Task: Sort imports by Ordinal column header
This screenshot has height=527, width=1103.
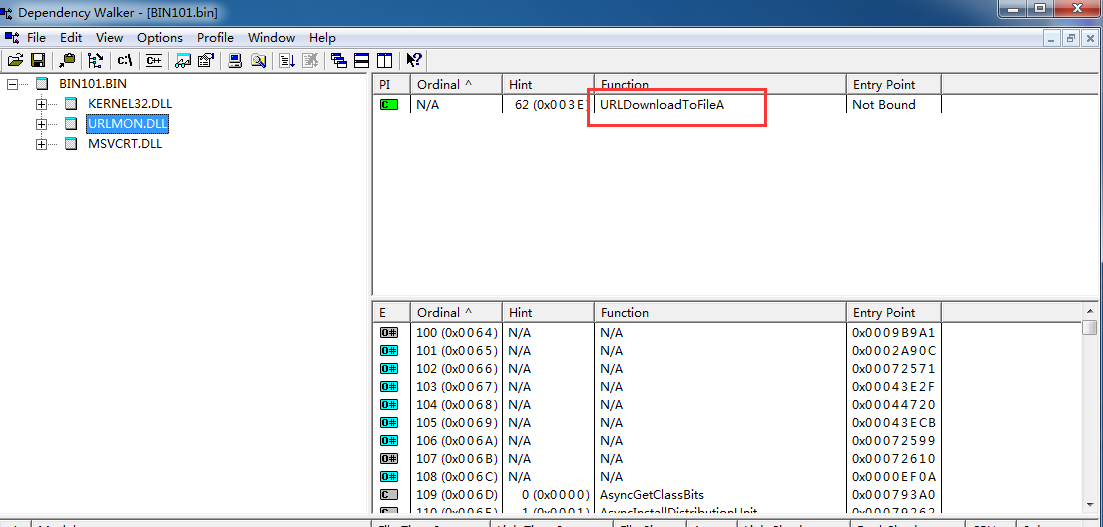Action: coord(456,84)
